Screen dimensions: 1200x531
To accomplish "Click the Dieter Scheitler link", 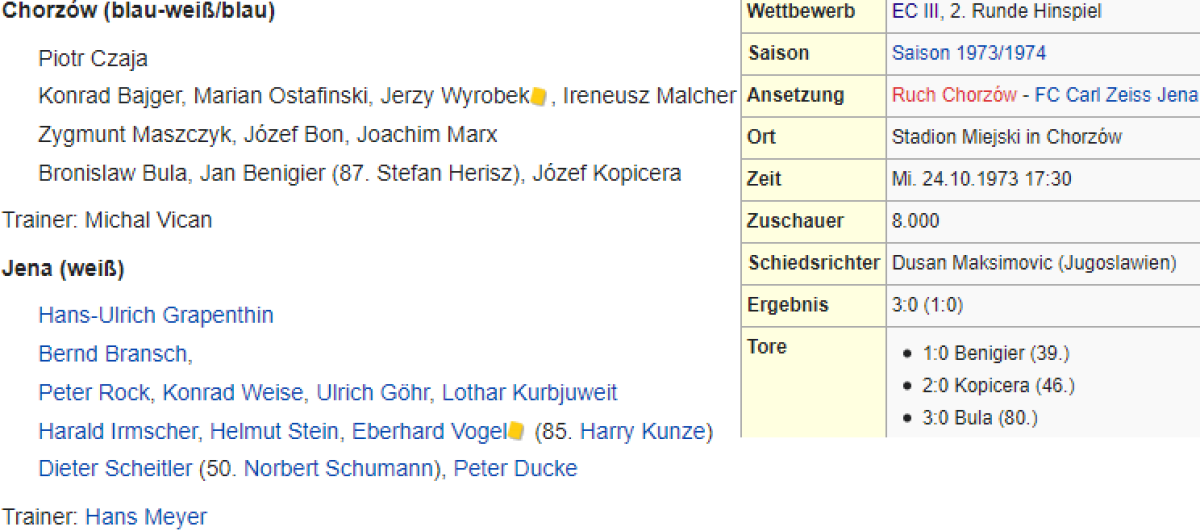I will click(x=116, y=469).
